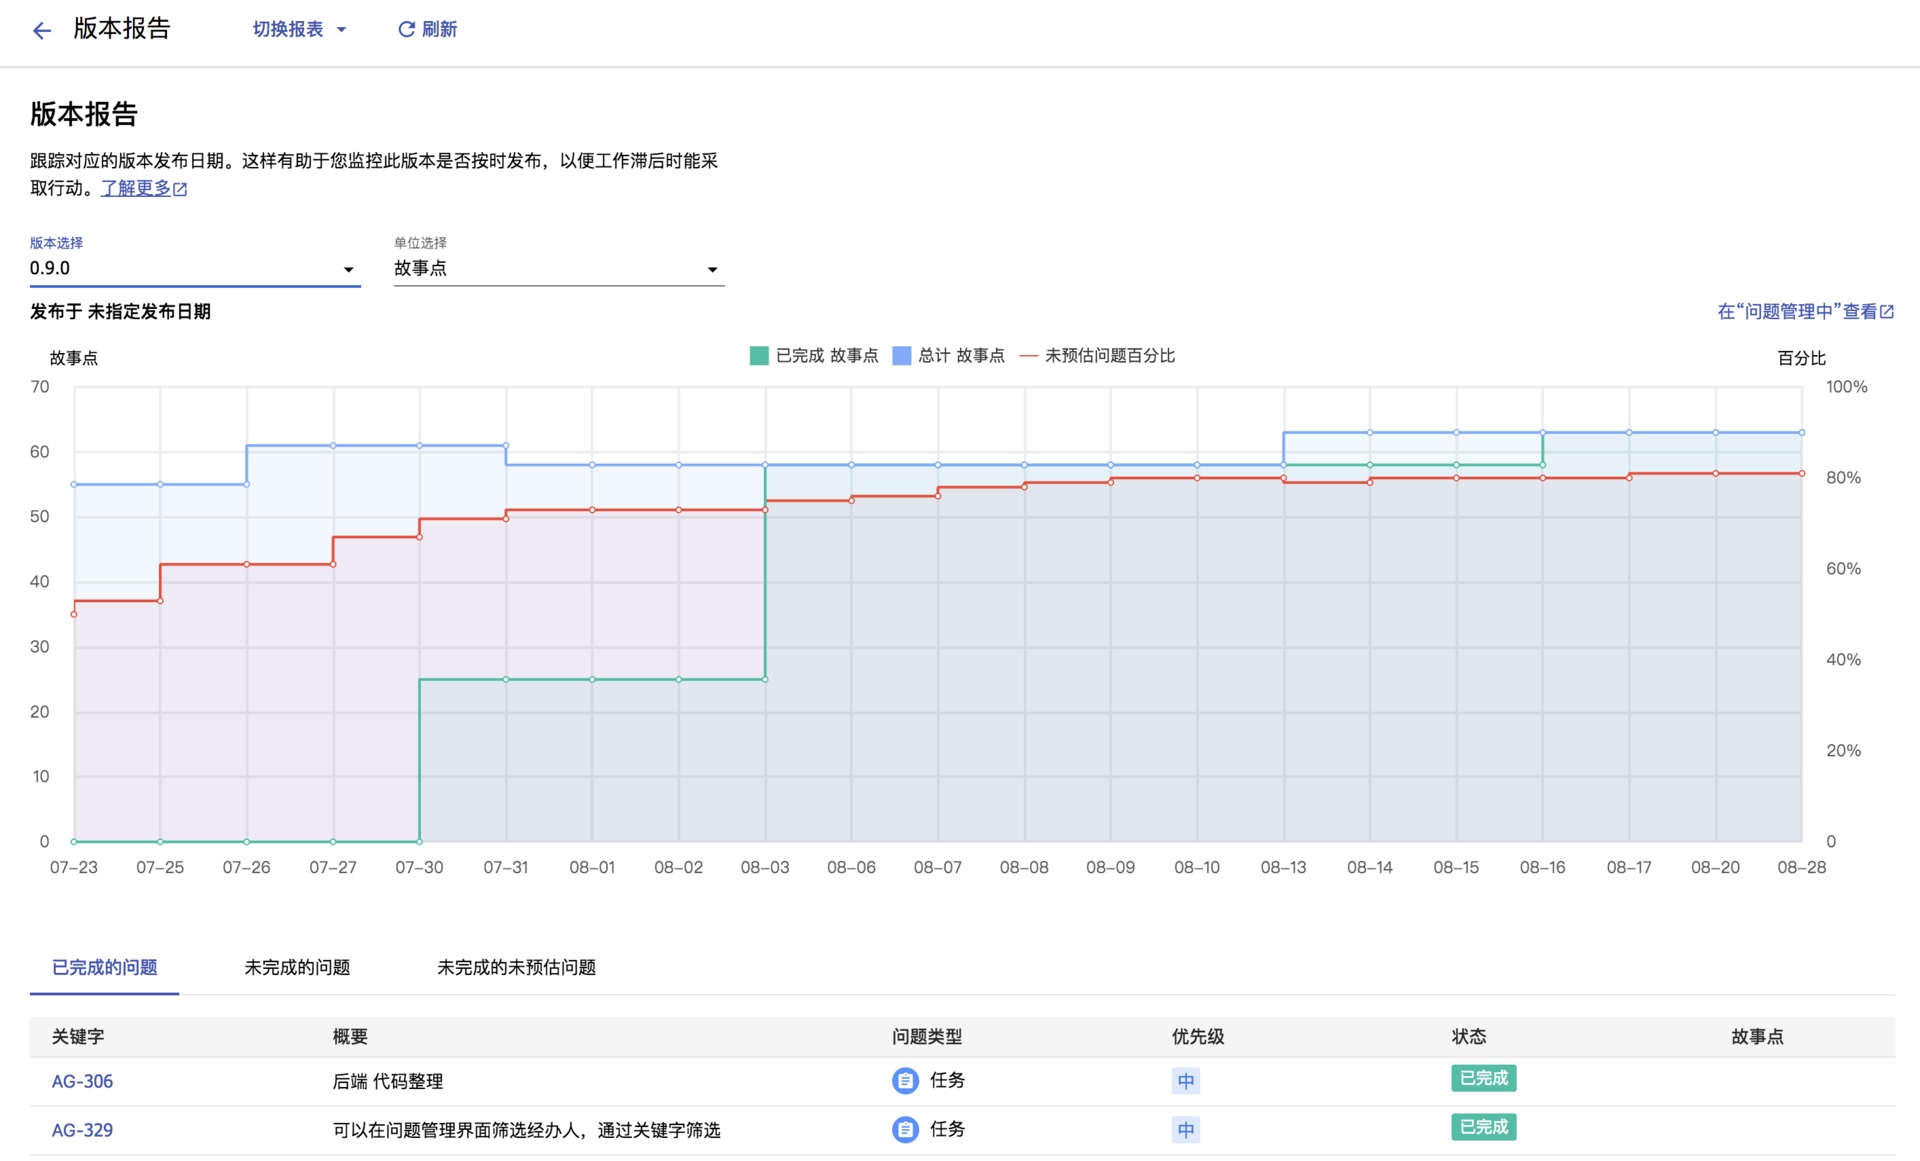This screenshot has height=1161, width=1920.
Task: Open issue AG-306 link
Action: pos(82,1081)
